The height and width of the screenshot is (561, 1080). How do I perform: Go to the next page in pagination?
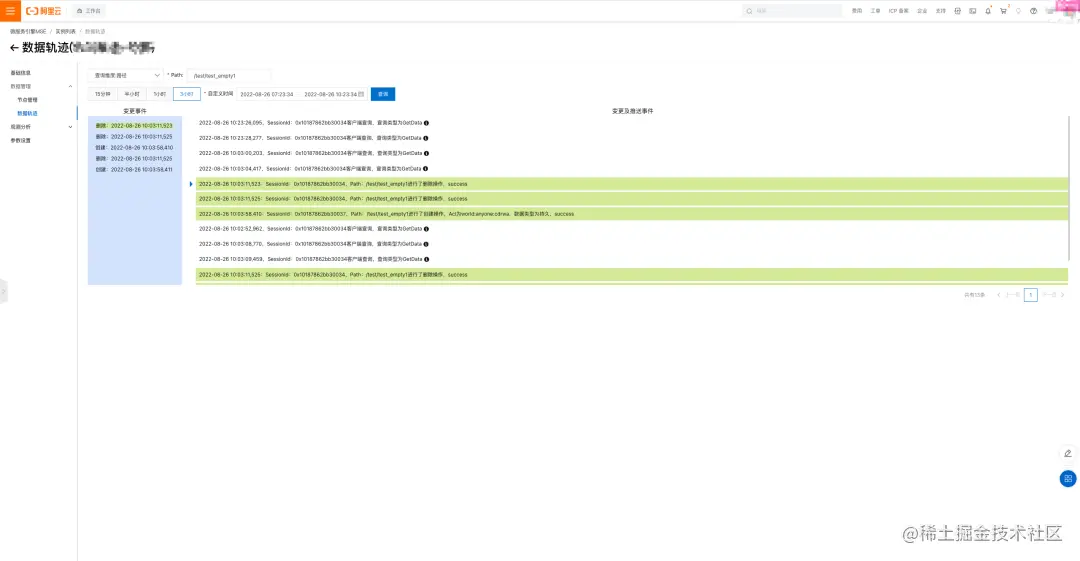(x=1052, y=295)
